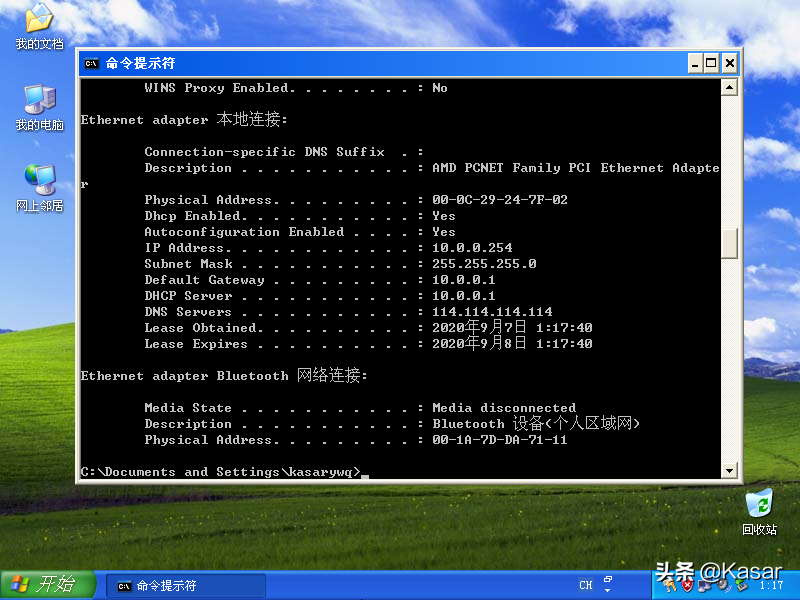Click the WINS Proxy Enabled line

[x=296, y=88]
